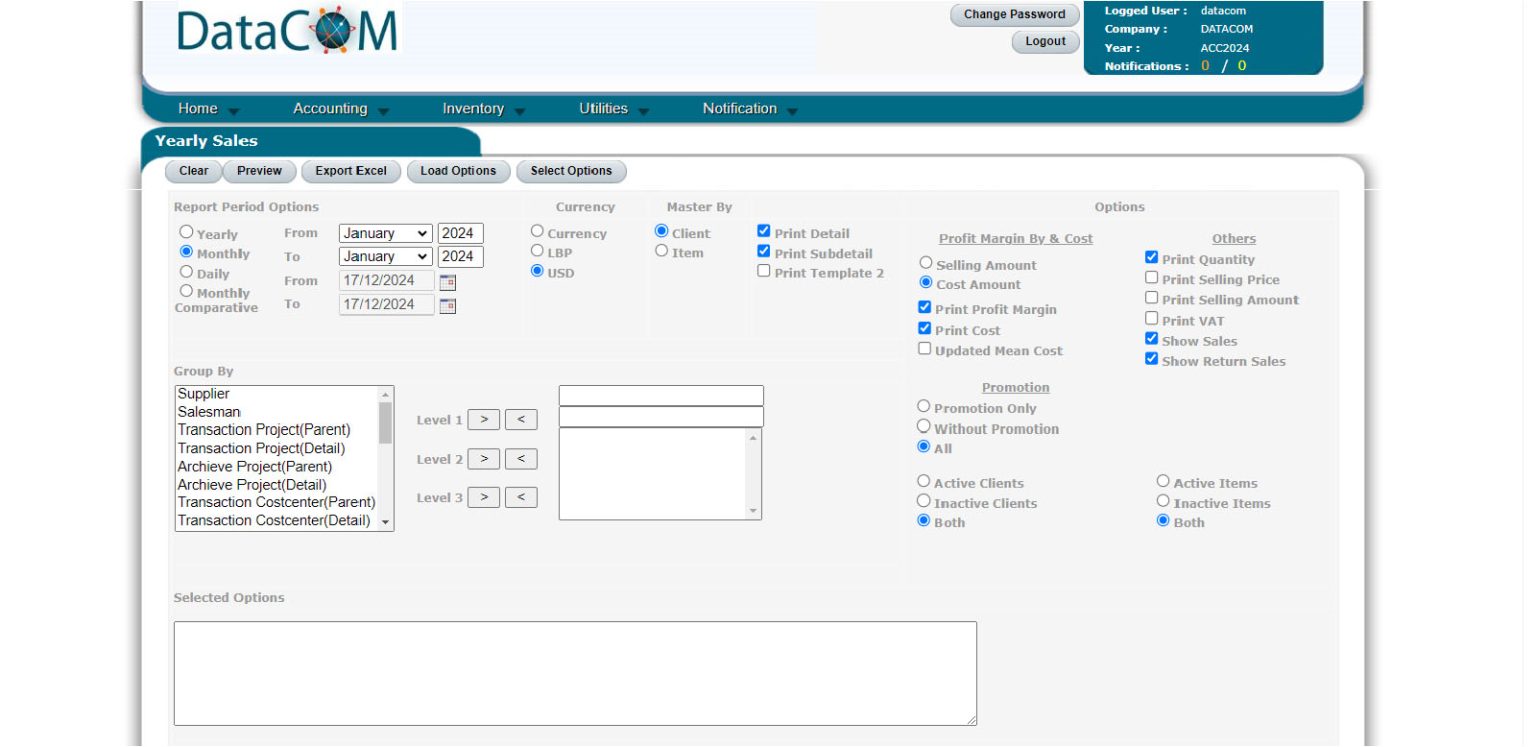Open the From month dropdown
This screenshot has width=1536, height=747.
[386, 232]
